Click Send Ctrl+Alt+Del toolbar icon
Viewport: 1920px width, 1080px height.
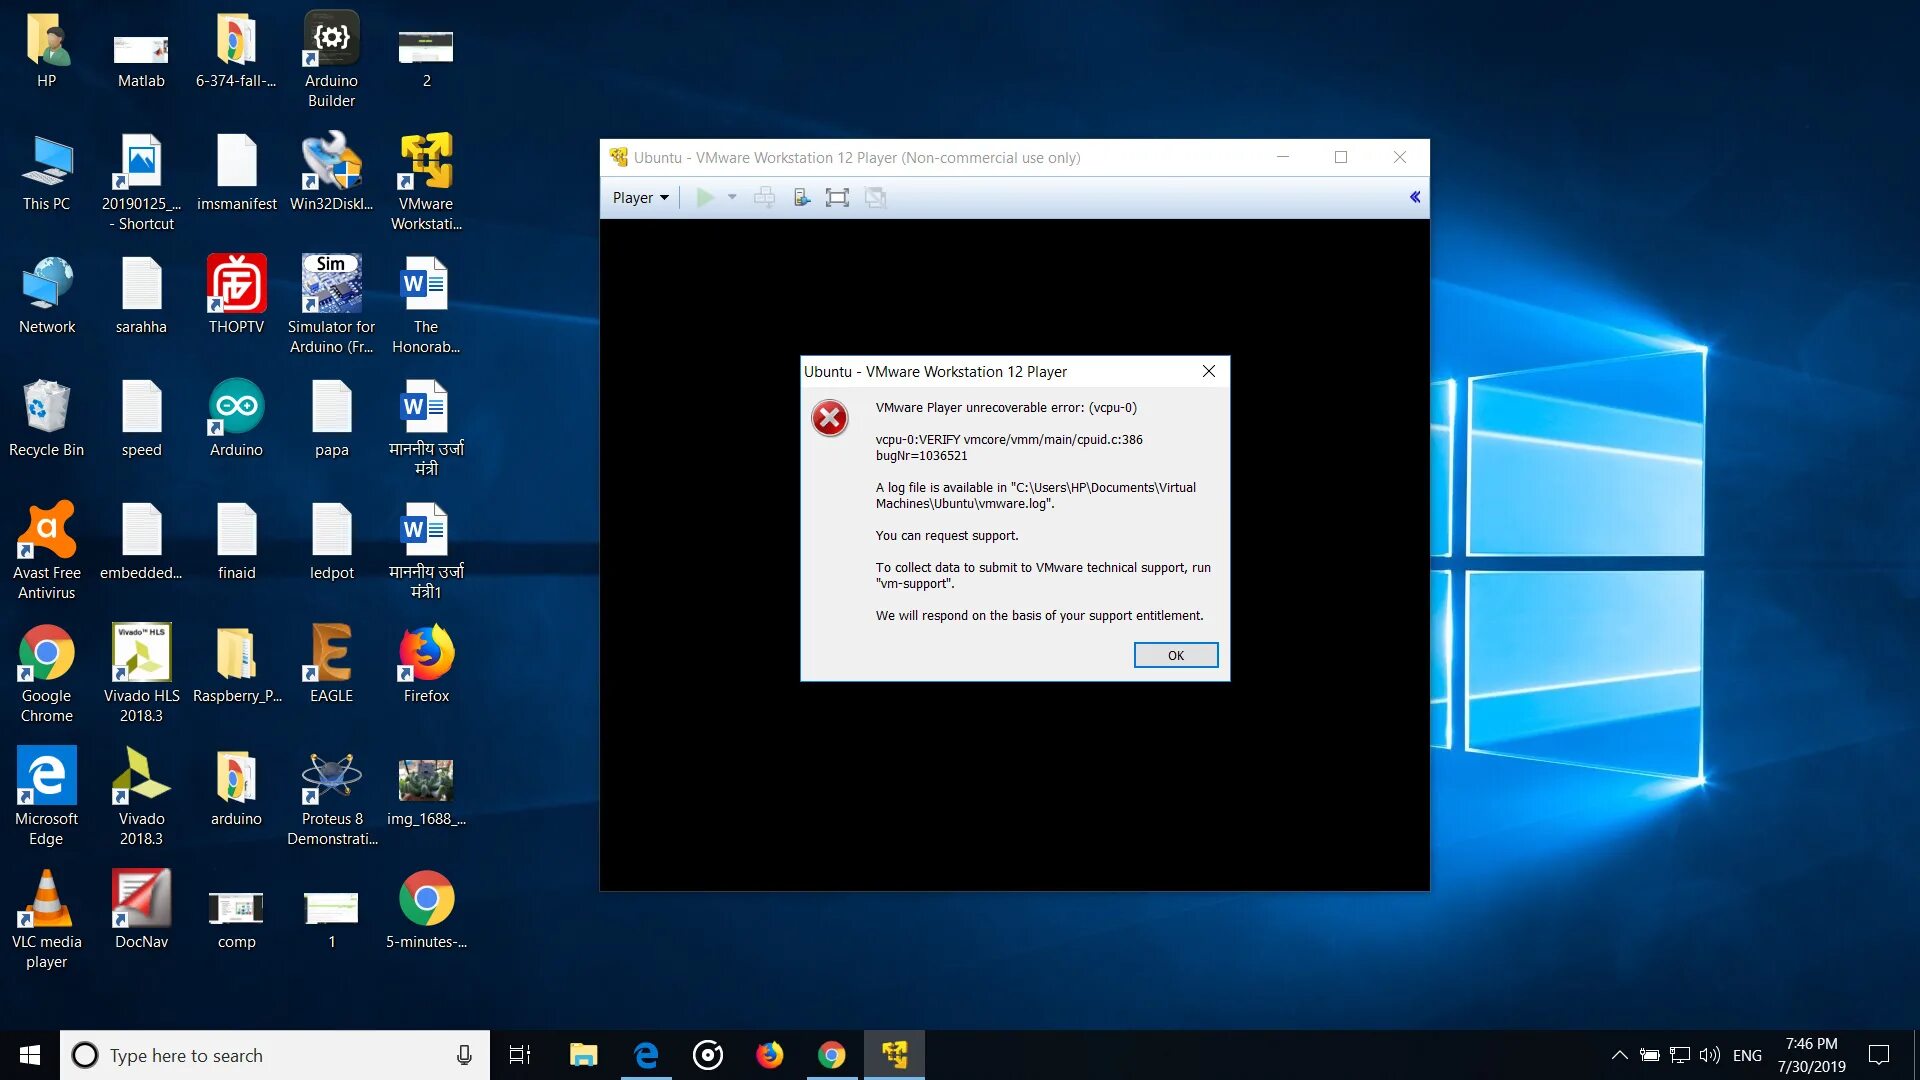point(764,198)
